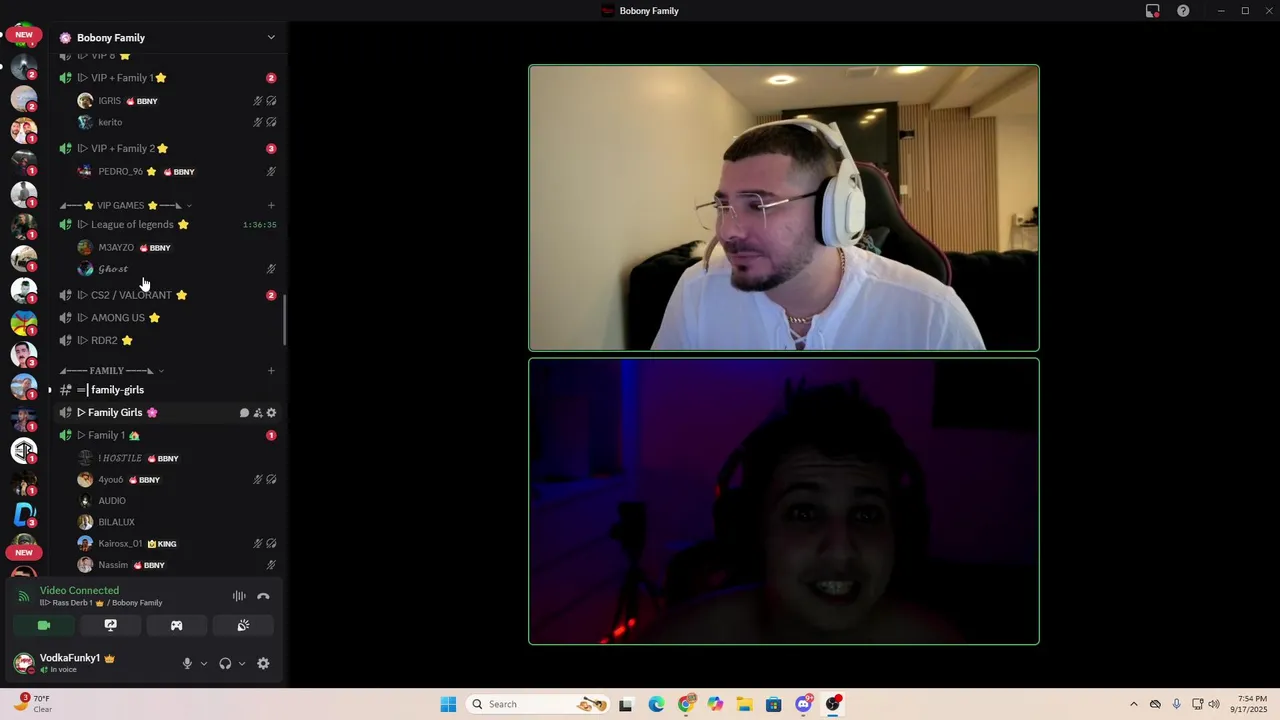The width and height of the screenshot is (1280, 720).
Task: Edit Family Girls channel settings gear
Action: tap(271, 413)
